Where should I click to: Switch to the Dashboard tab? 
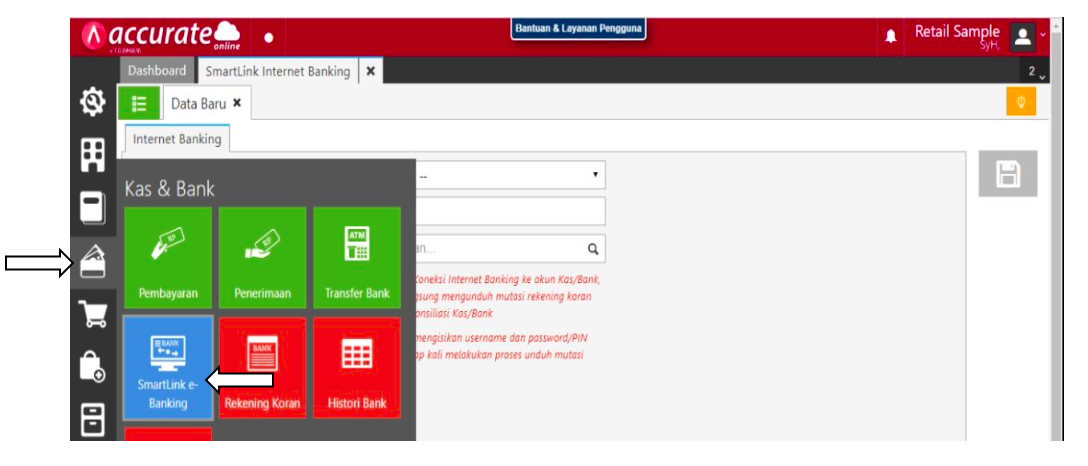click(158, 71)
